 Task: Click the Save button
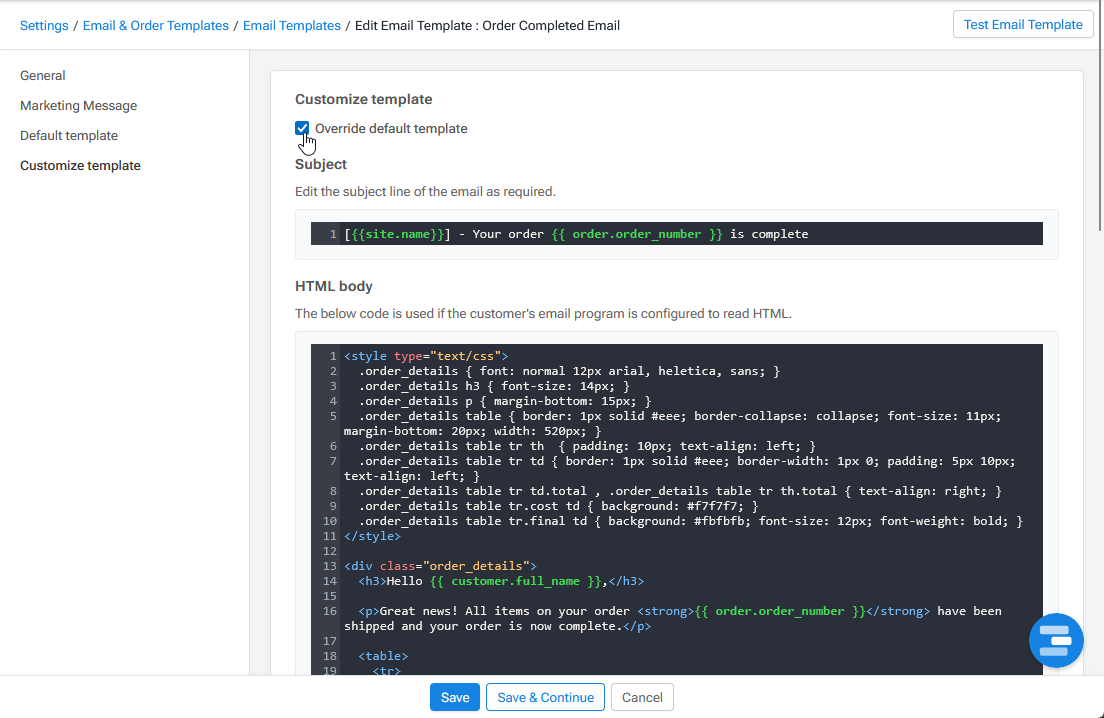click(455, 697)
